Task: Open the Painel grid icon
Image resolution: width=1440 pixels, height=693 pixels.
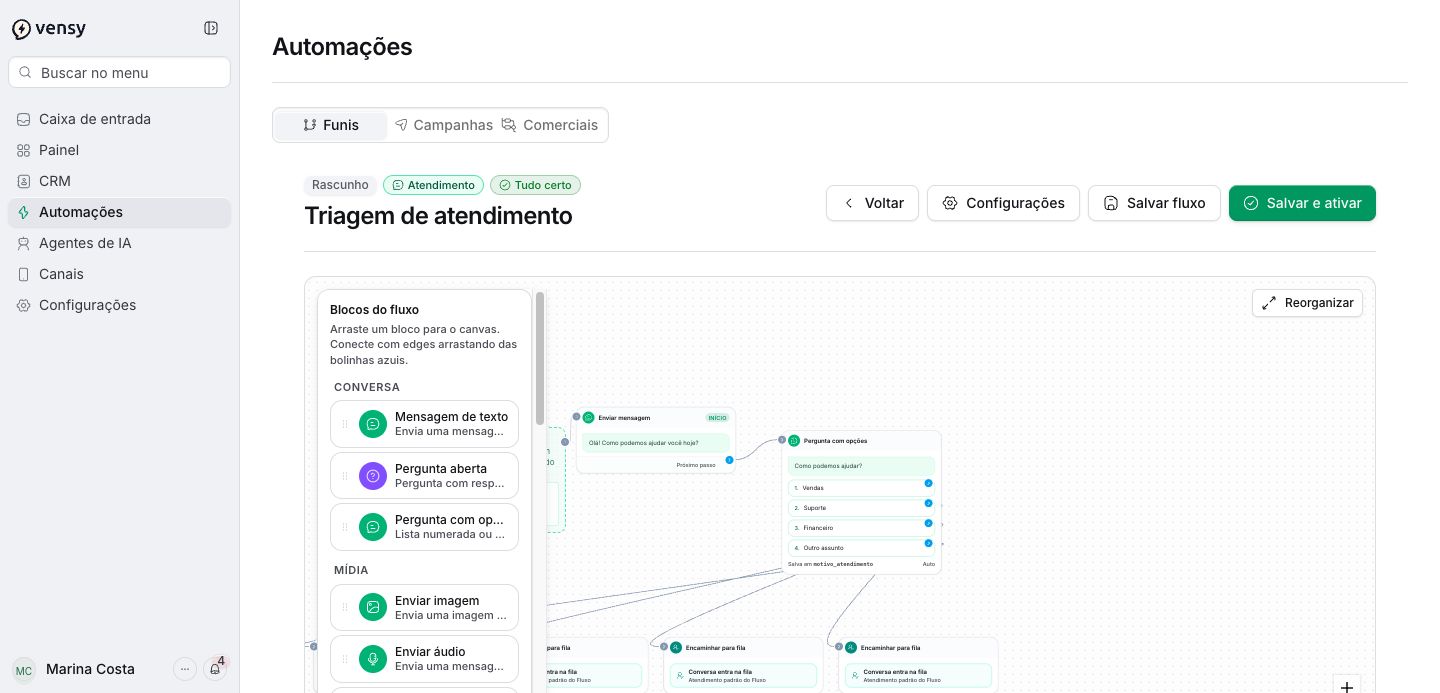Action: [x=23, y=150]
